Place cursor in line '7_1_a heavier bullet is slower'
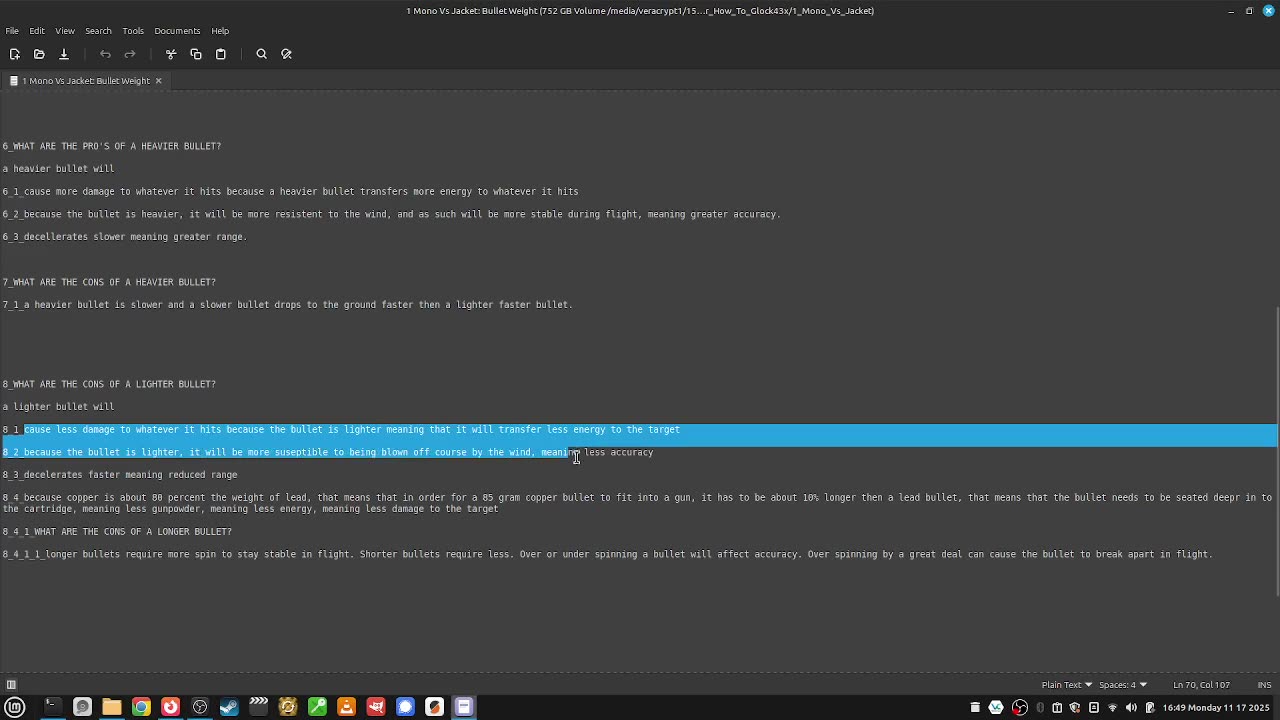Screen dimensions: 1280x720 (288, 305)
